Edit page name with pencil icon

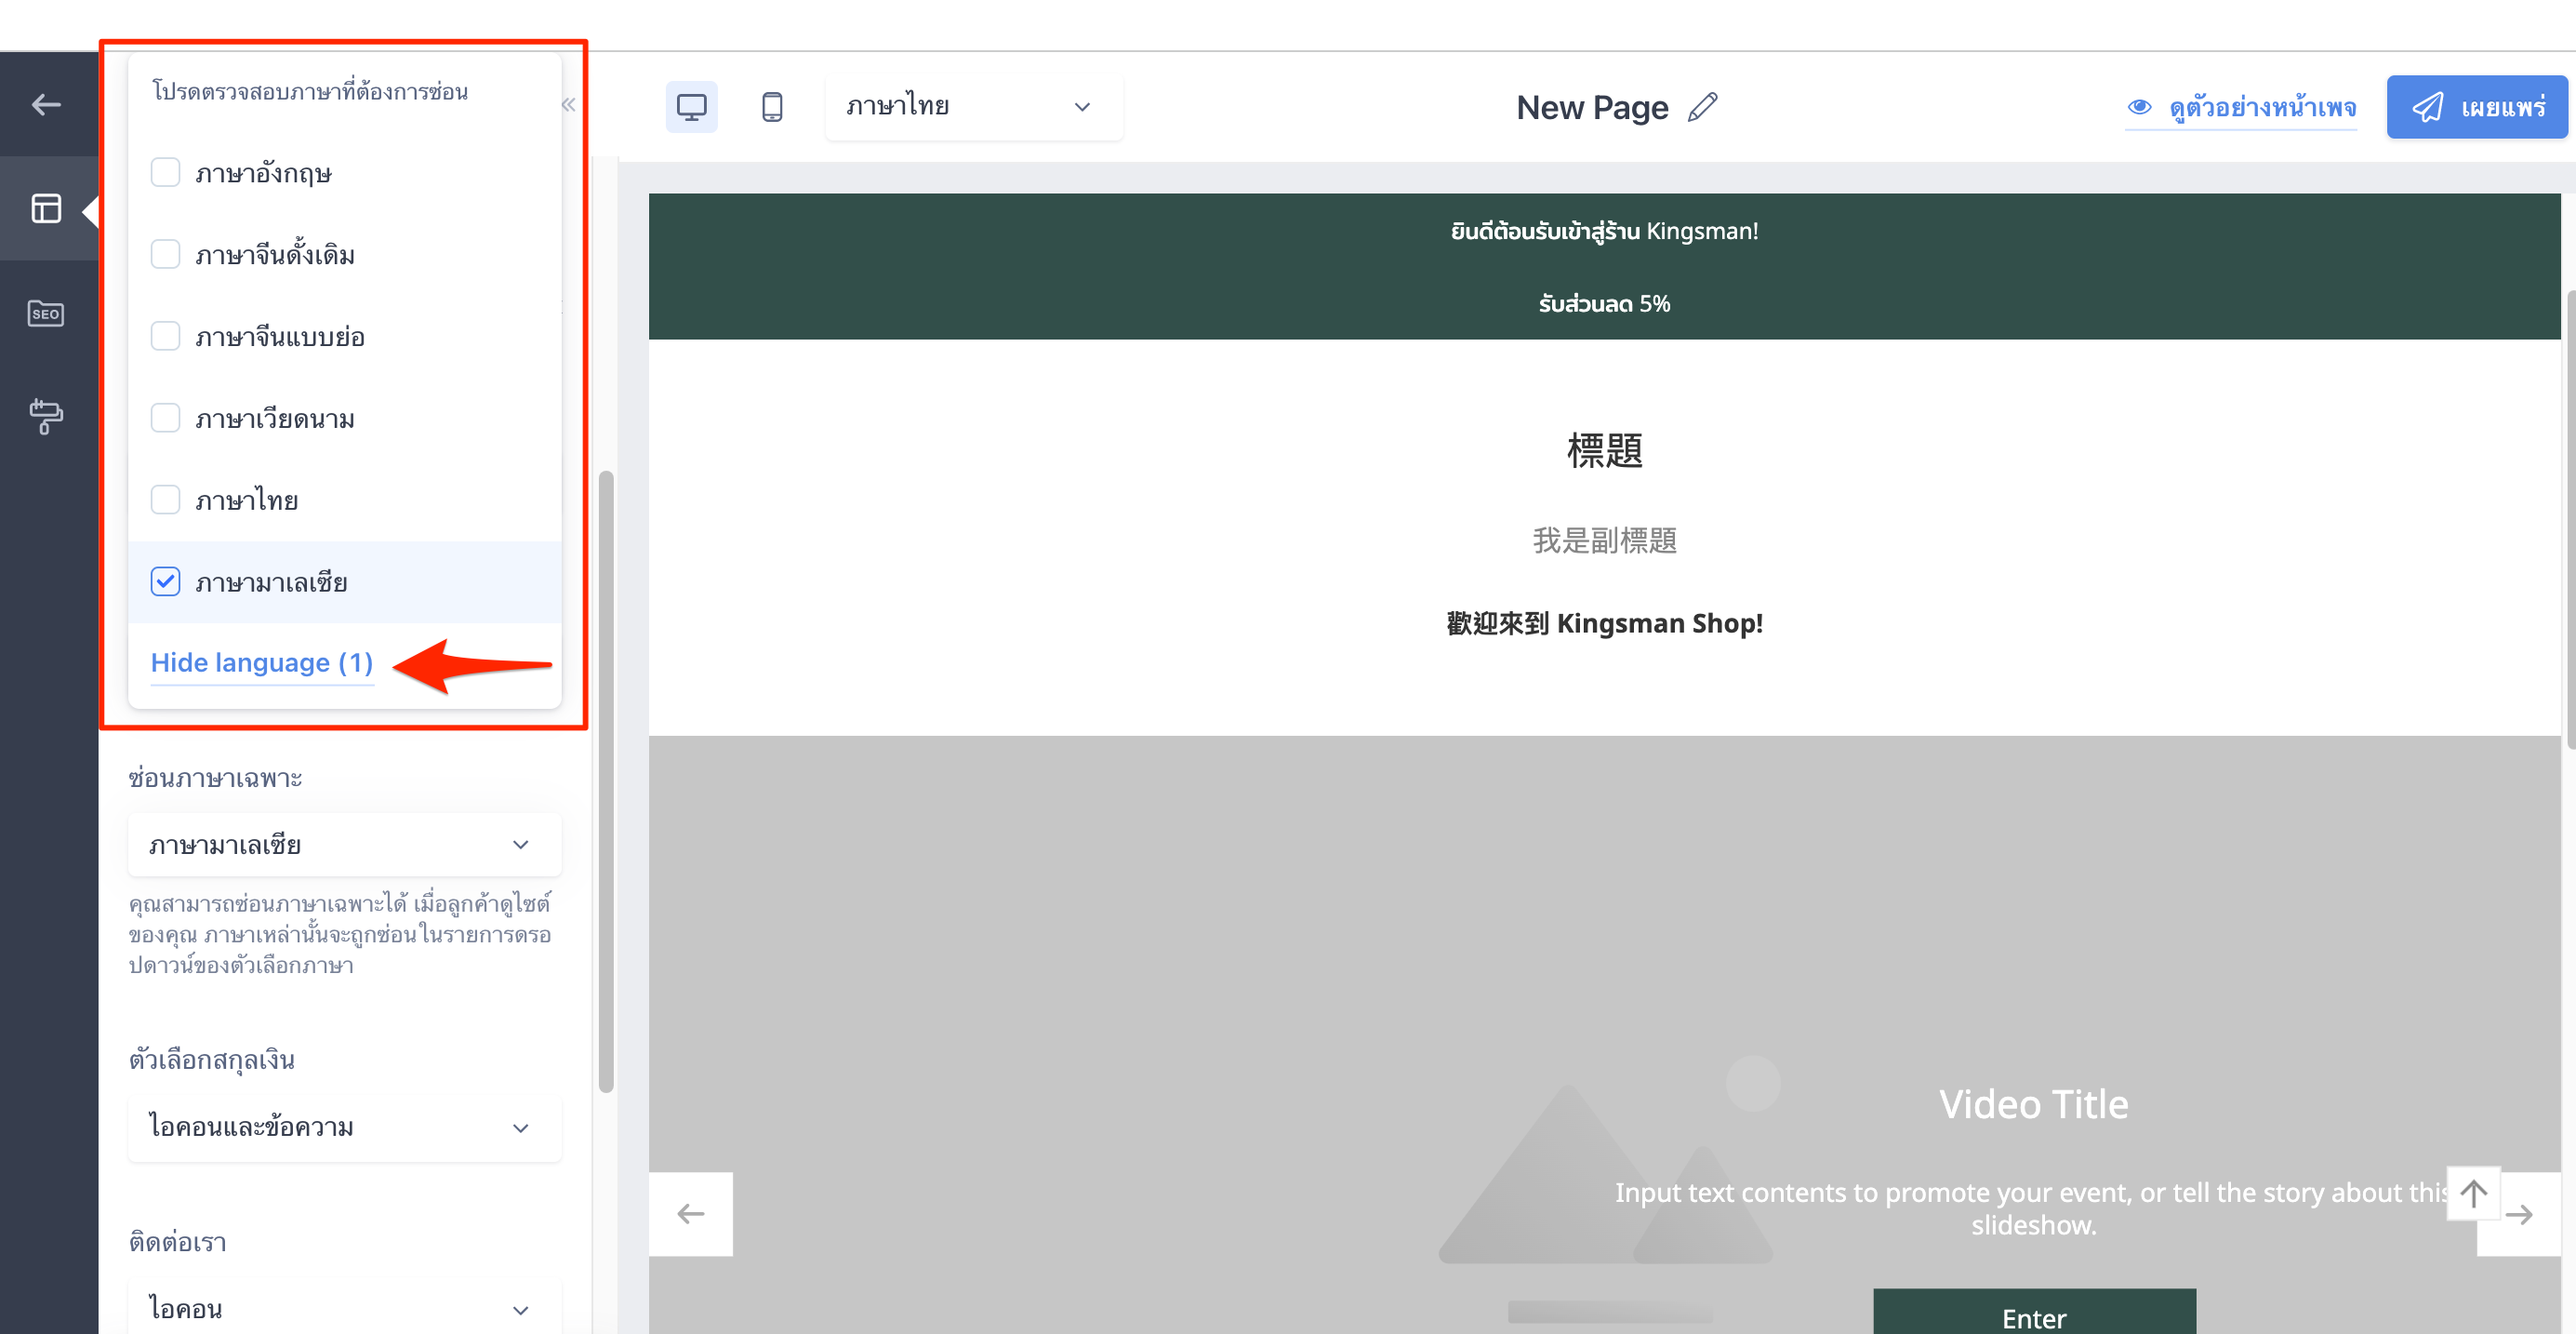[x=1702, y=107]
